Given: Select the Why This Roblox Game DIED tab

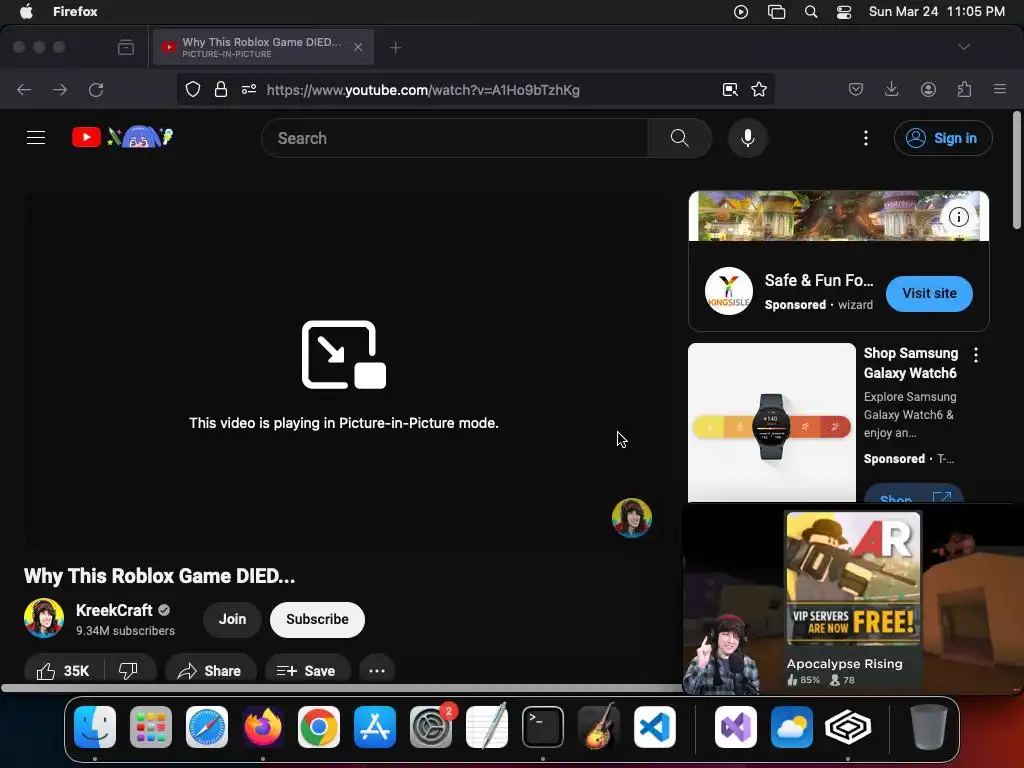Looking at the screenshot, I should click(x=263, y=47).
